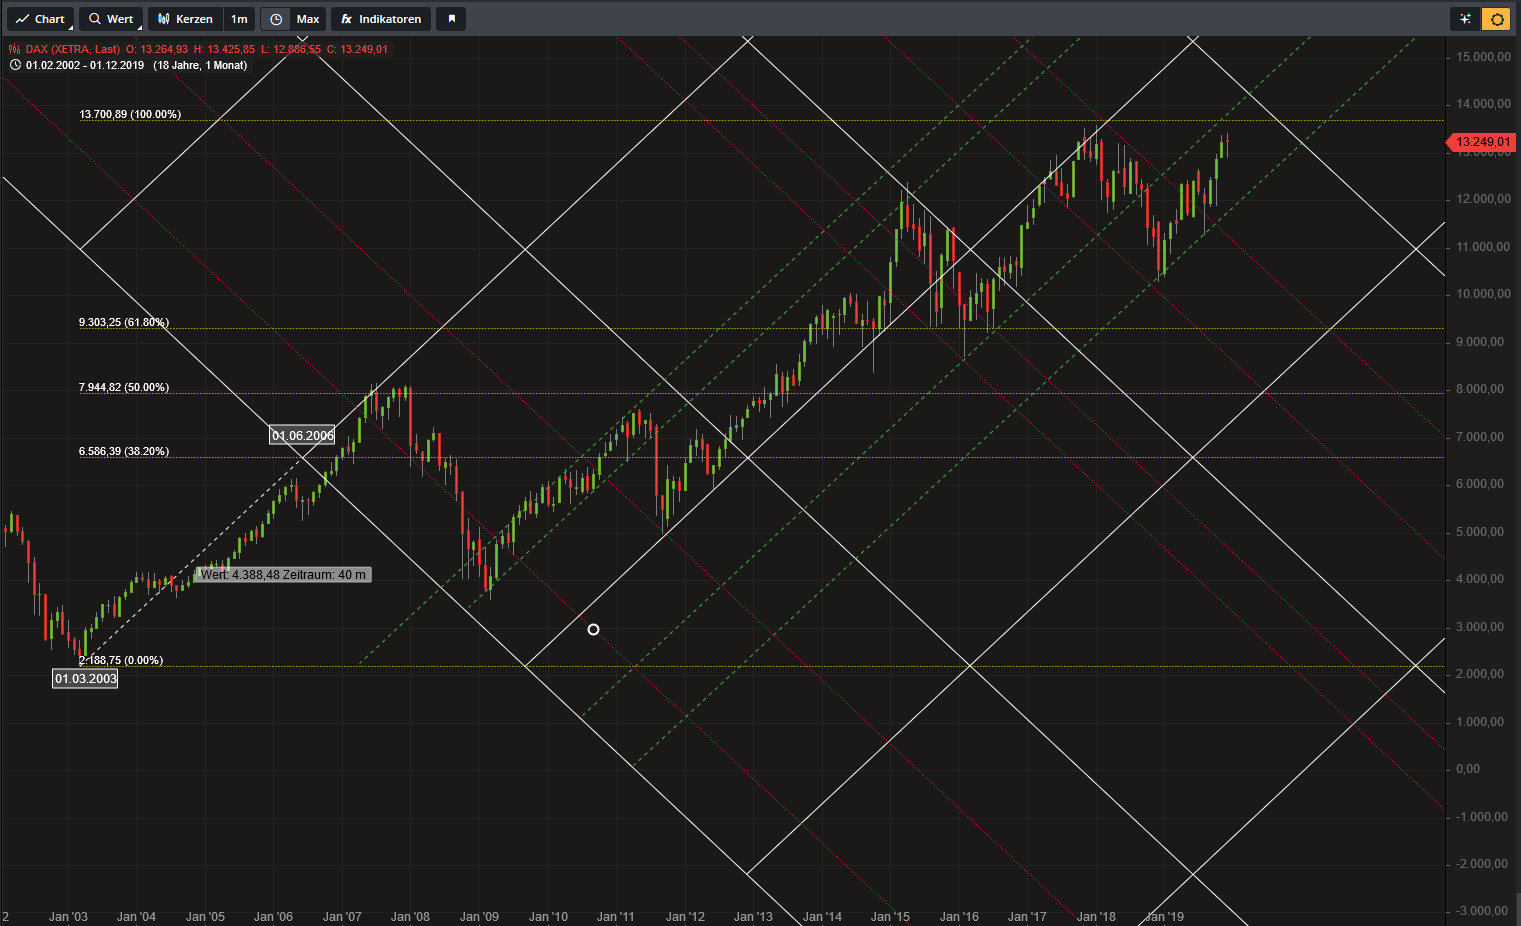
Task: Click the Wert: 4.388,48 Zeitraum: 40 m label
Action: [283, 575]
